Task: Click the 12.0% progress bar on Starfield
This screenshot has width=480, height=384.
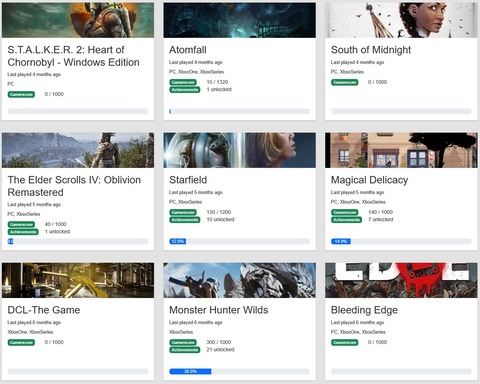Action: coord(239,241)
